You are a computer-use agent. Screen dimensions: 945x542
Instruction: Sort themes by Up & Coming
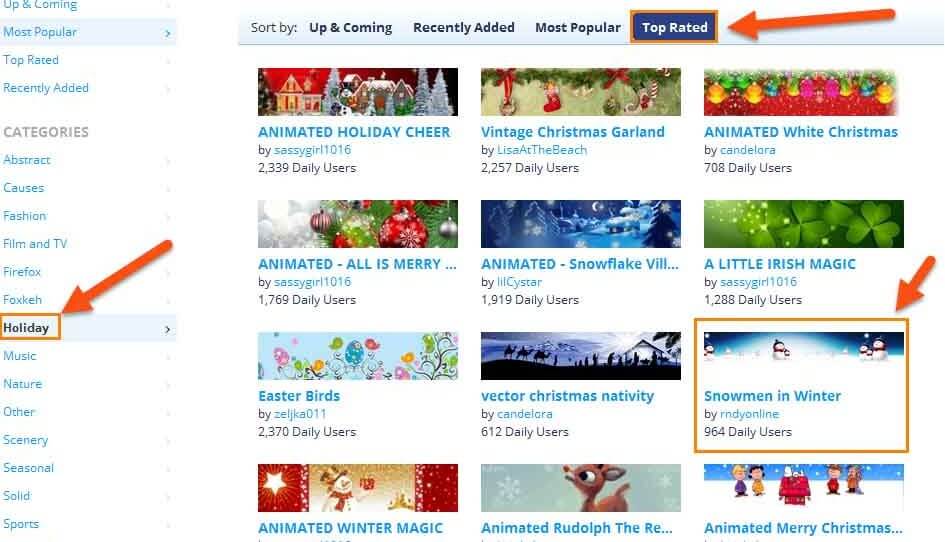coord(350,28)
